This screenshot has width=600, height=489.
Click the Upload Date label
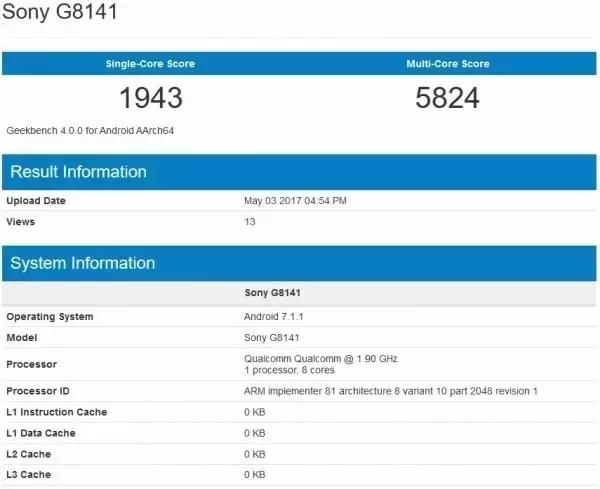click(x=36, y=200)
